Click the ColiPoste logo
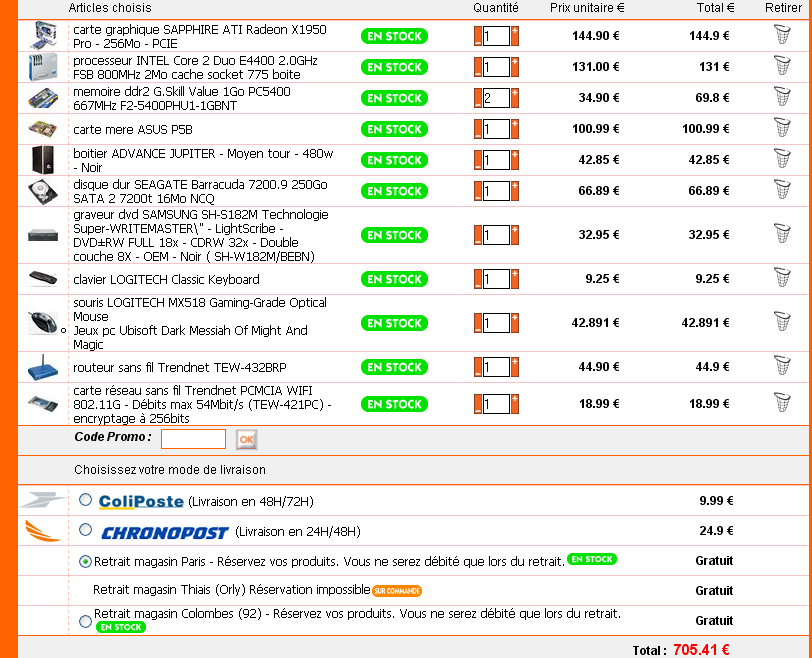The image size is (812, 658). tap(141, 502)
